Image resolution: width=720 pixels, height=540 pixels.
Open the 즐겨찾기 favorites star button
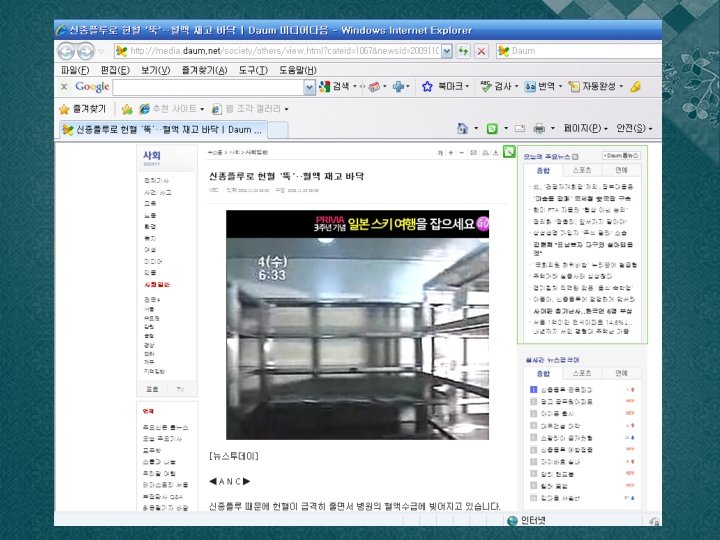pos(83,109)
